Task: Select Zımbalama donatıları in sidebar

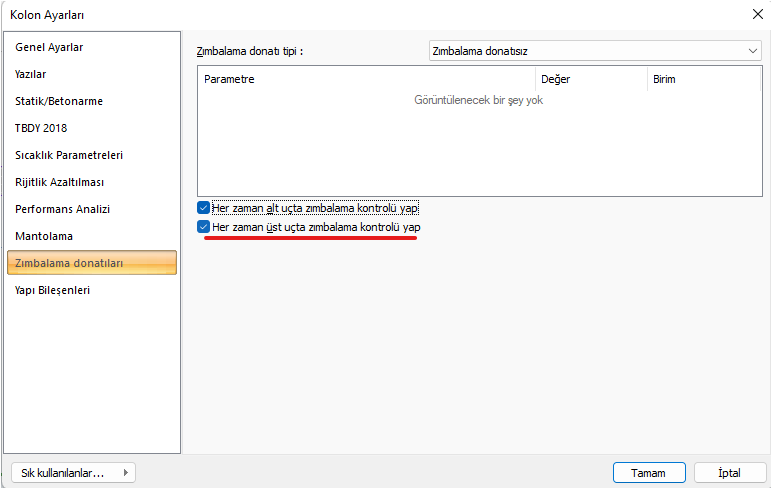Action: tap(69, 263)
